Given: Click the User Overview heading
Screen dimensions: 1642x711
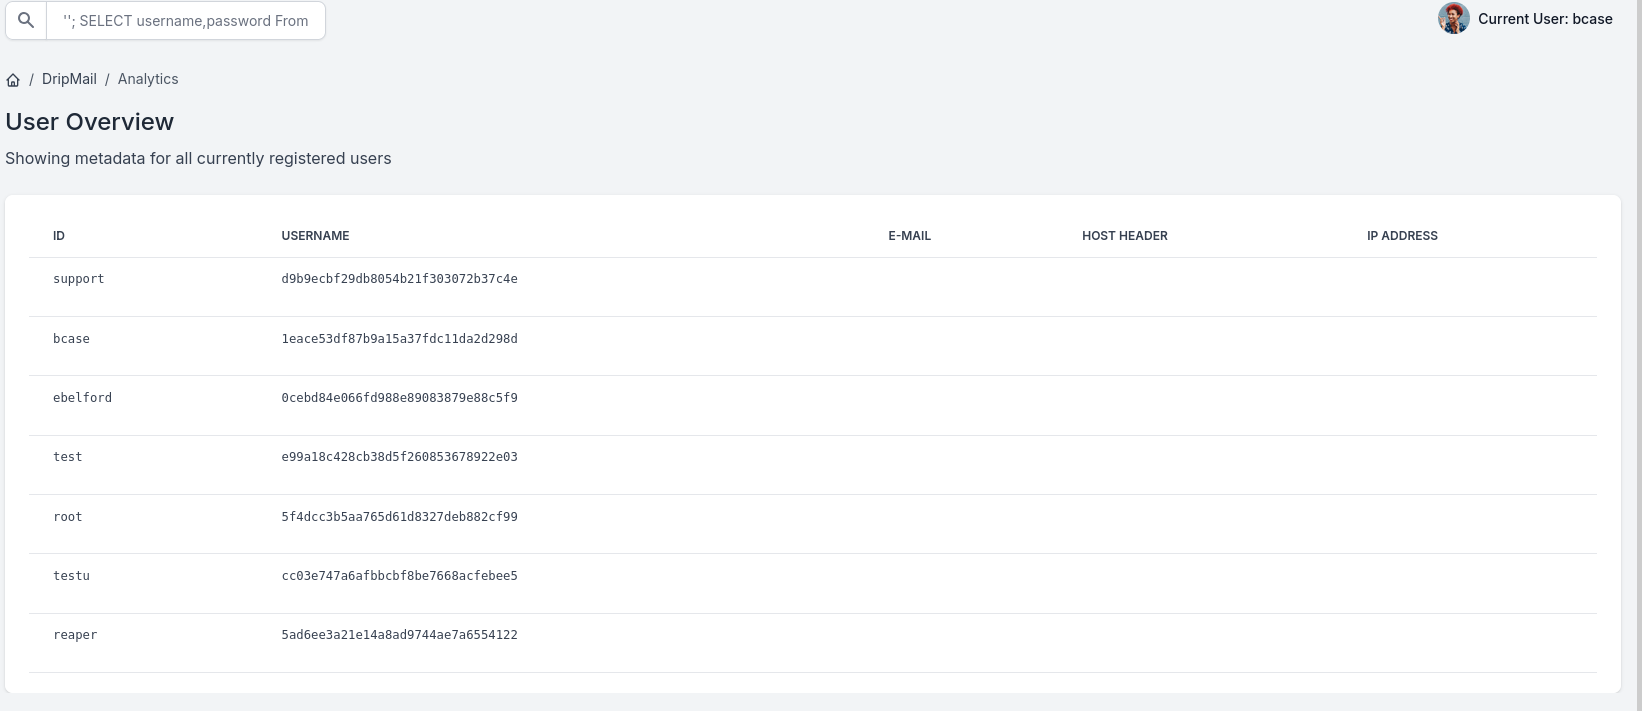Looking at the screenshot, I should tap(90, 122).
